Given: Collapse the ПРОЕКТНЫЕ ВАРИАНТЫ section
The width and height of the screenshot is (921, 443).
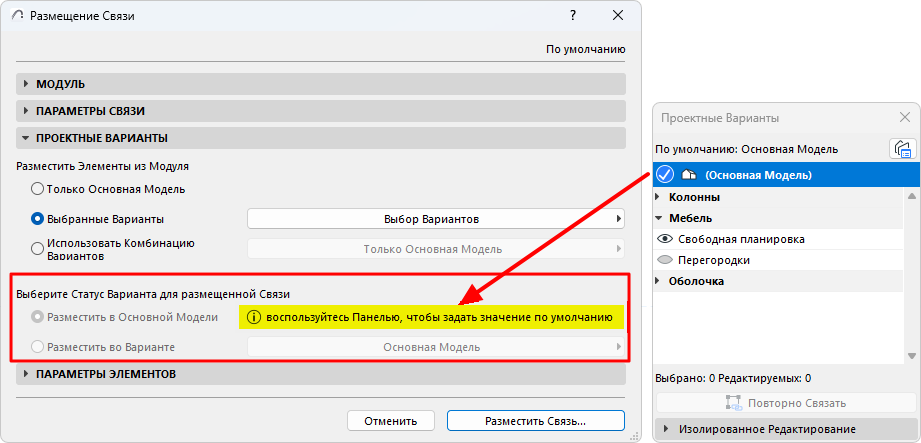Looking at the screenshot, I should [320, 138].
